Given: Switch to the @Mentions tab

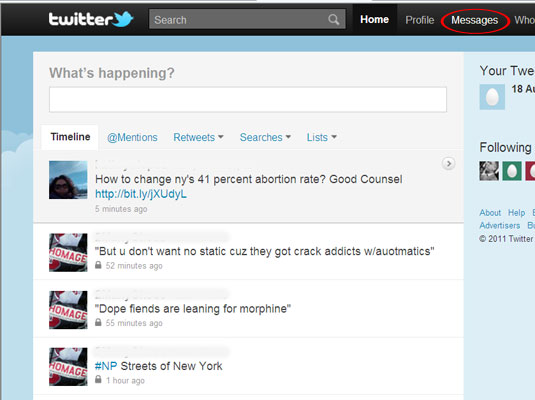Looking at the screenshot, I should pyautogui.click(x=132, y=137).
